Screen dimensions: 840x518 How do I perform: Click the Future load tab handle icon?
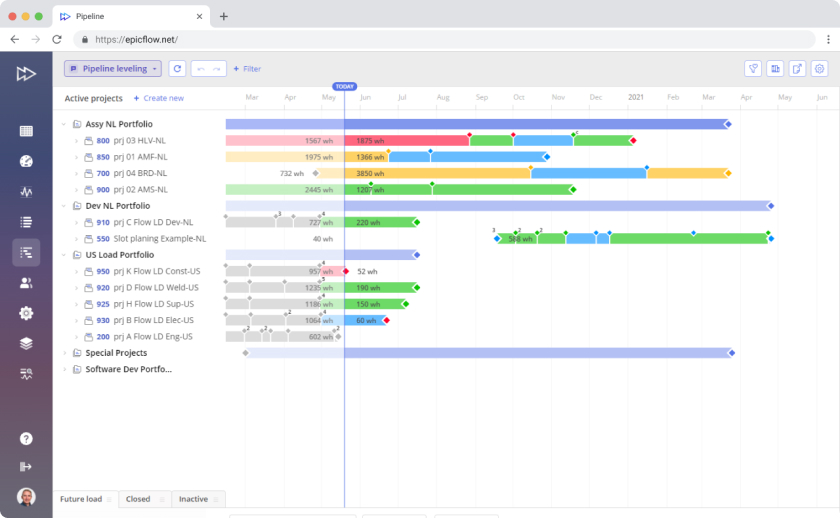(109, 499)
